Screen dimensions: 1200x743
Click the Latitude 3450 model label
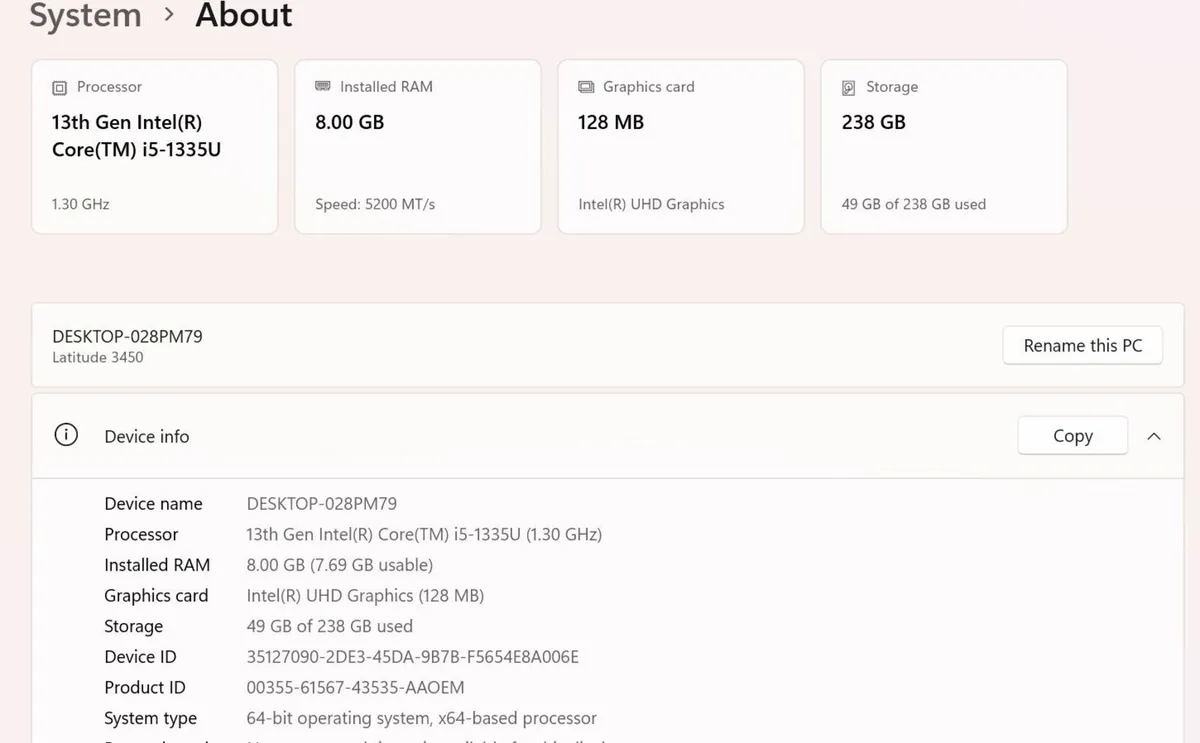[x=98, y=357]
